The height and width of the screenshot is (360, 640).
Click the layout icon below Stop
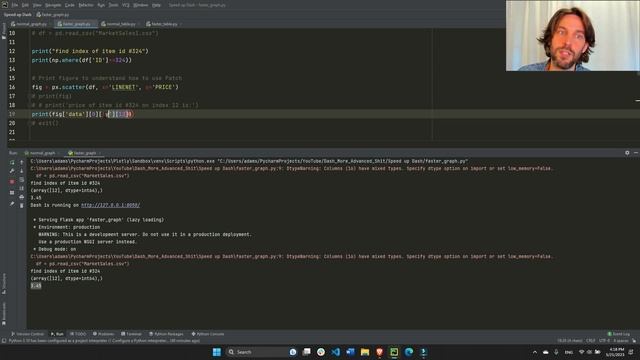(12, 192)
